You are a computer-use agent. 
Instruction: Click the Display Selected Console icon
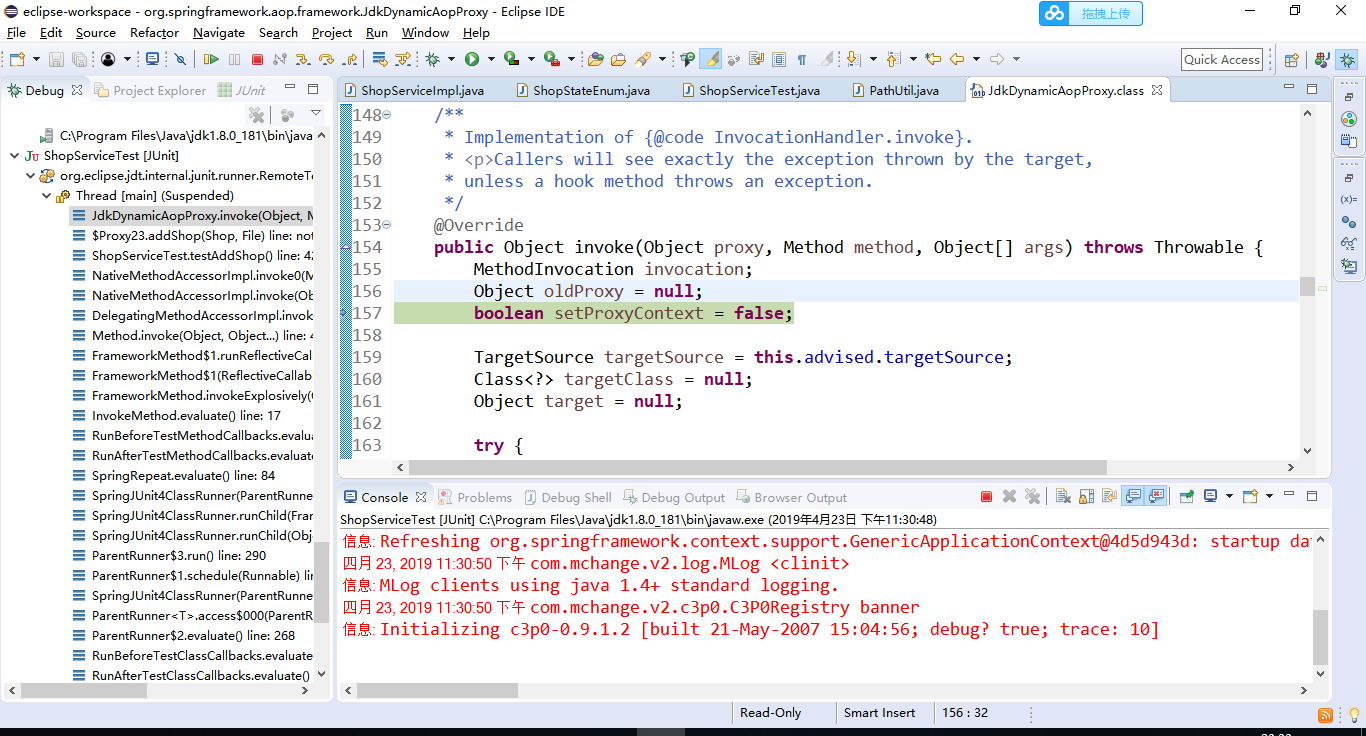click(x=1210, y=496)
